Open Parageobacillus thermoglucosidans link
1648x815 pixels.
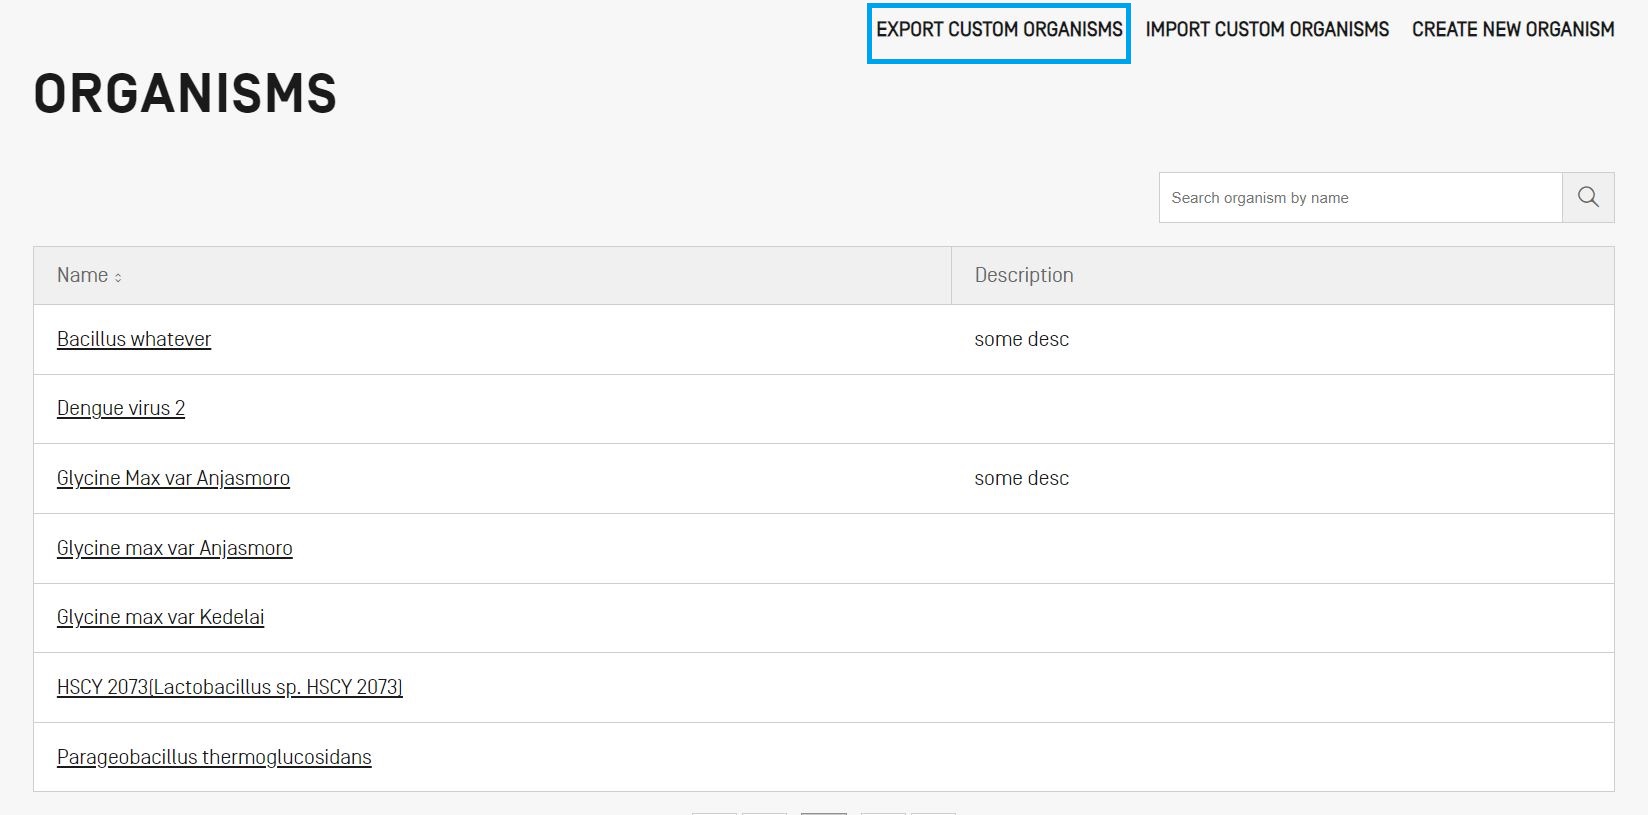[x=214, y=757]
